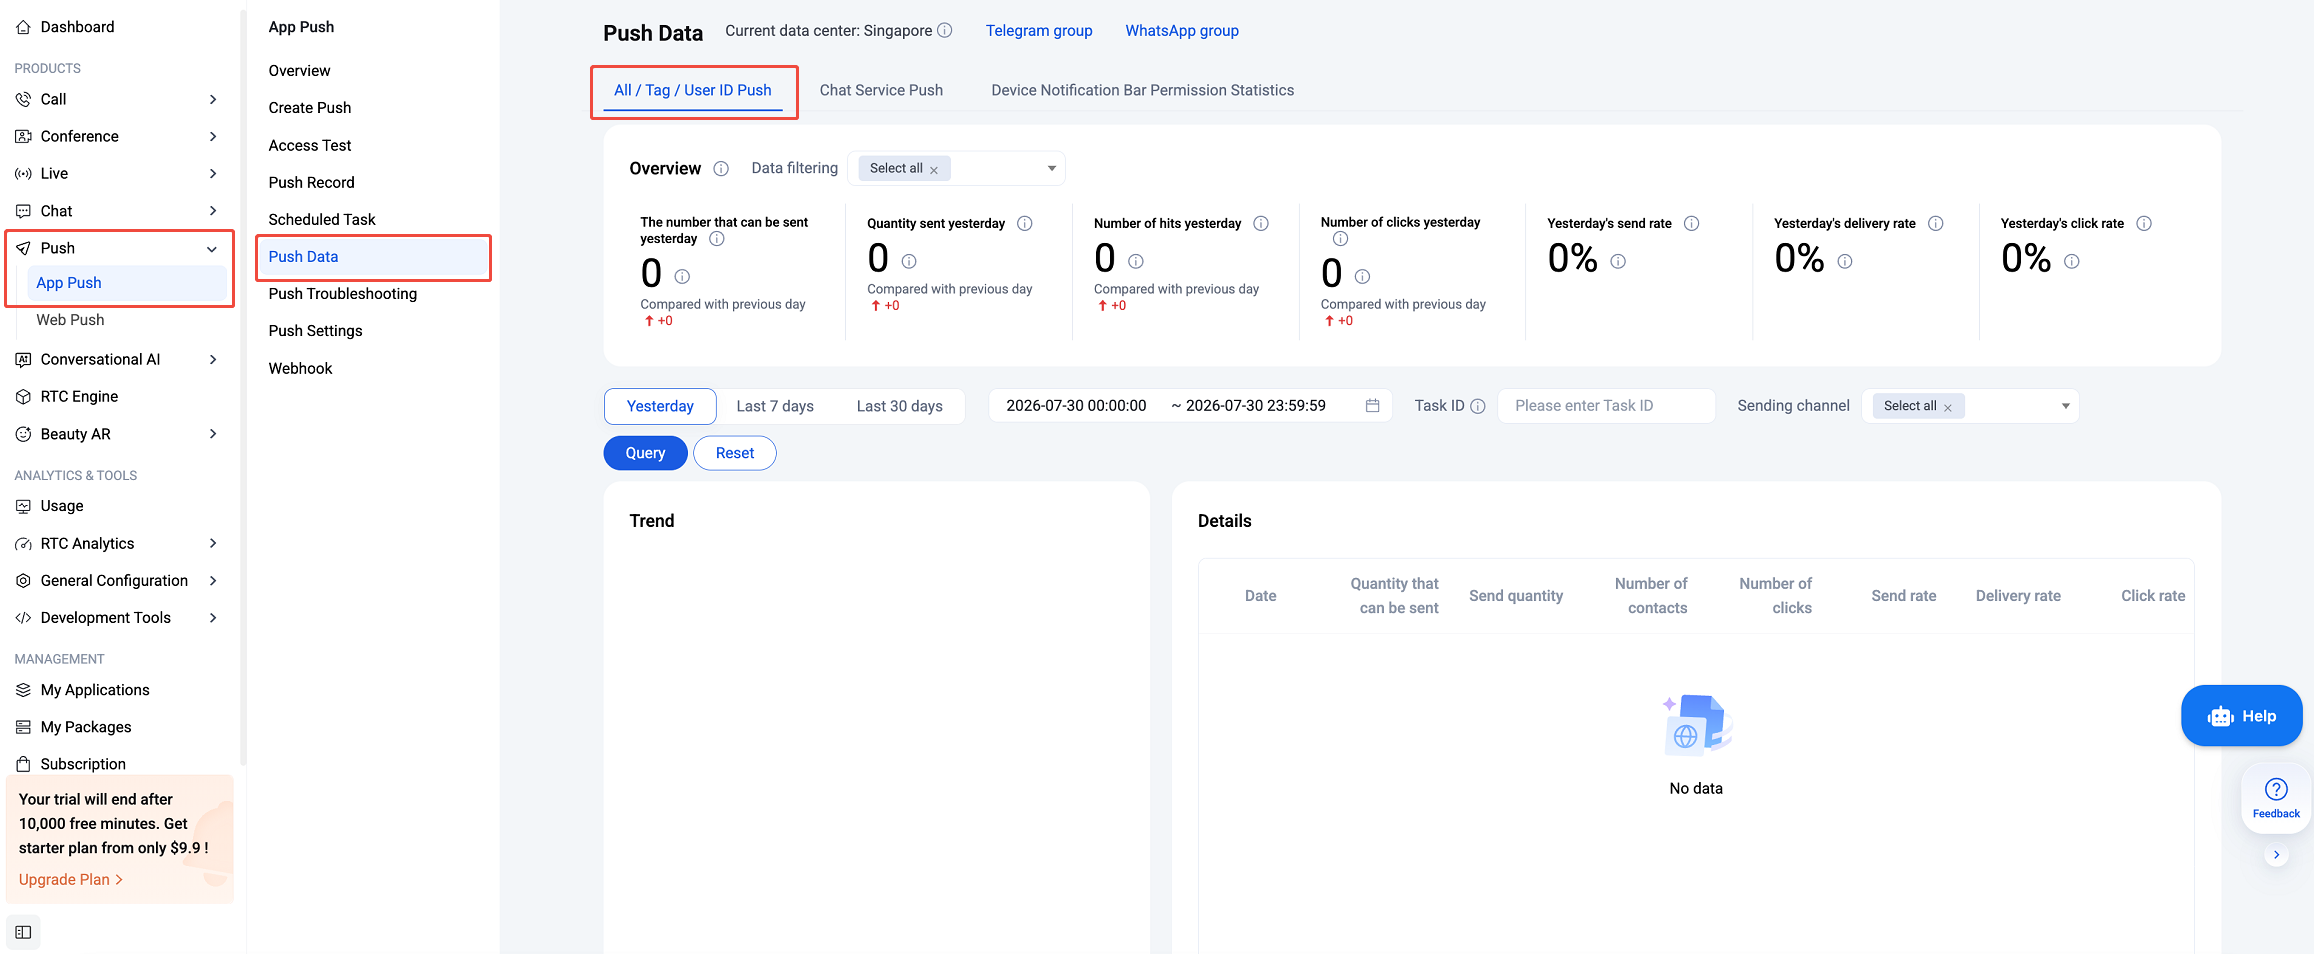Click the Chat bubble icon
The width and height of the screenshot is (2314, 954).
pyautogui.click(x=23, y=211)
